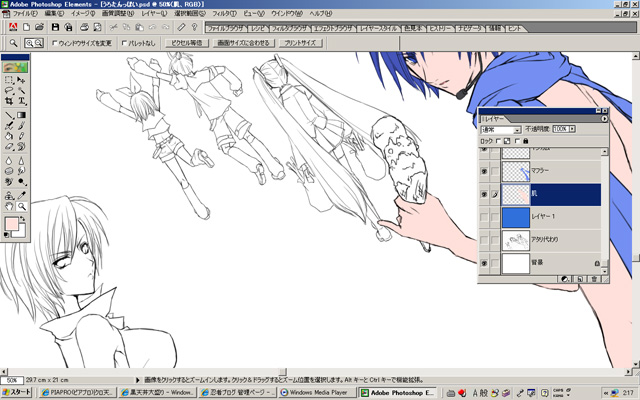Click the 画面サイズに合わせる button

(244, 43)
